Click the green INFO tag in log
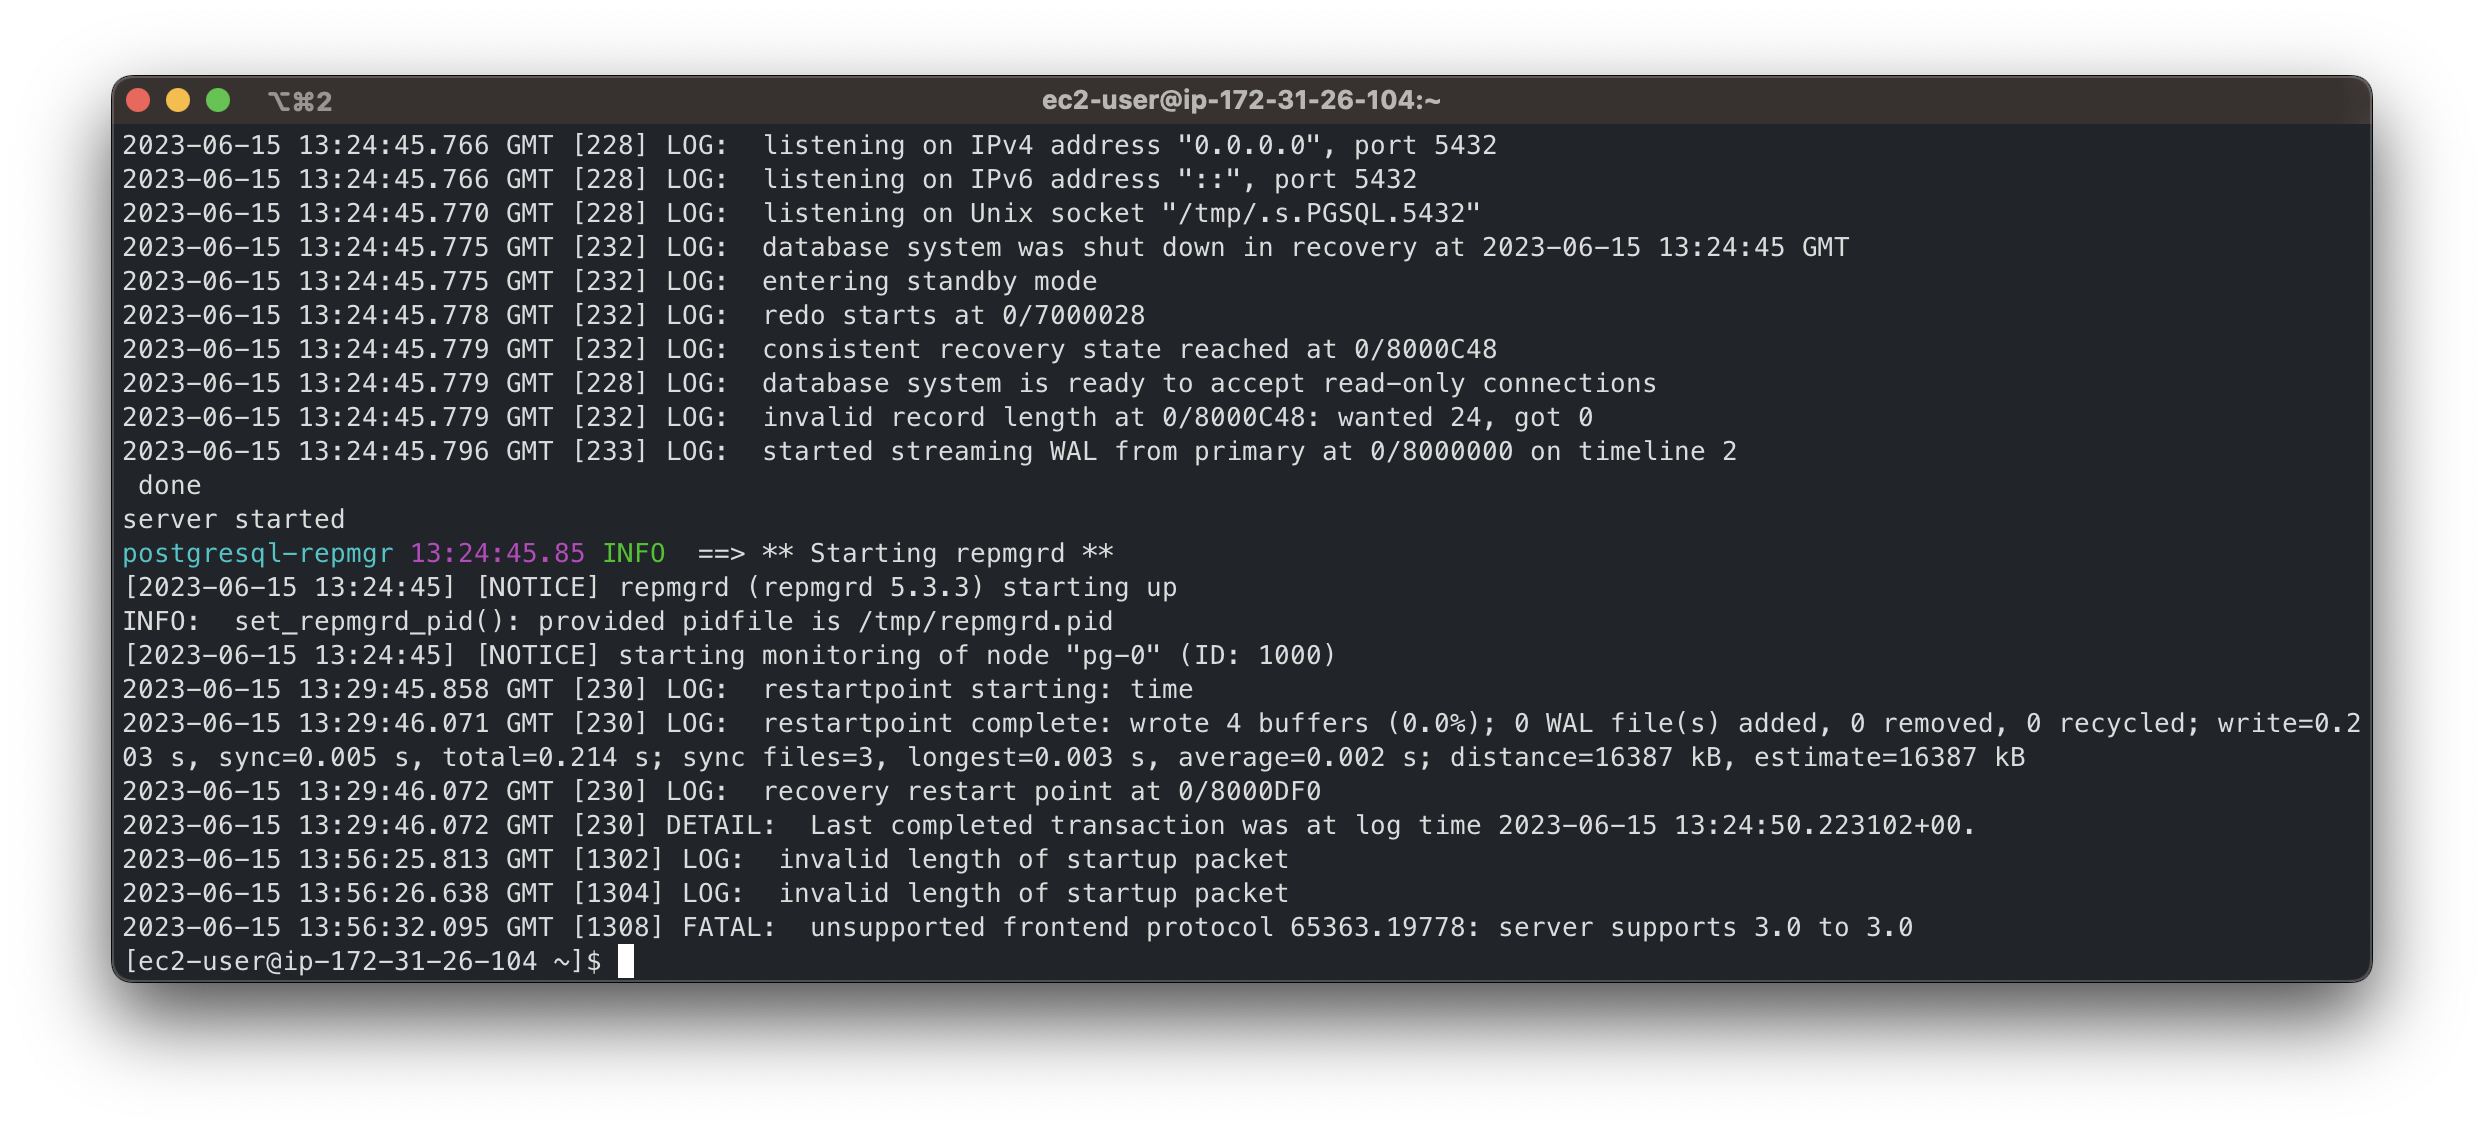Viewport: 2484px width, 1130px height. click(633, 553)
